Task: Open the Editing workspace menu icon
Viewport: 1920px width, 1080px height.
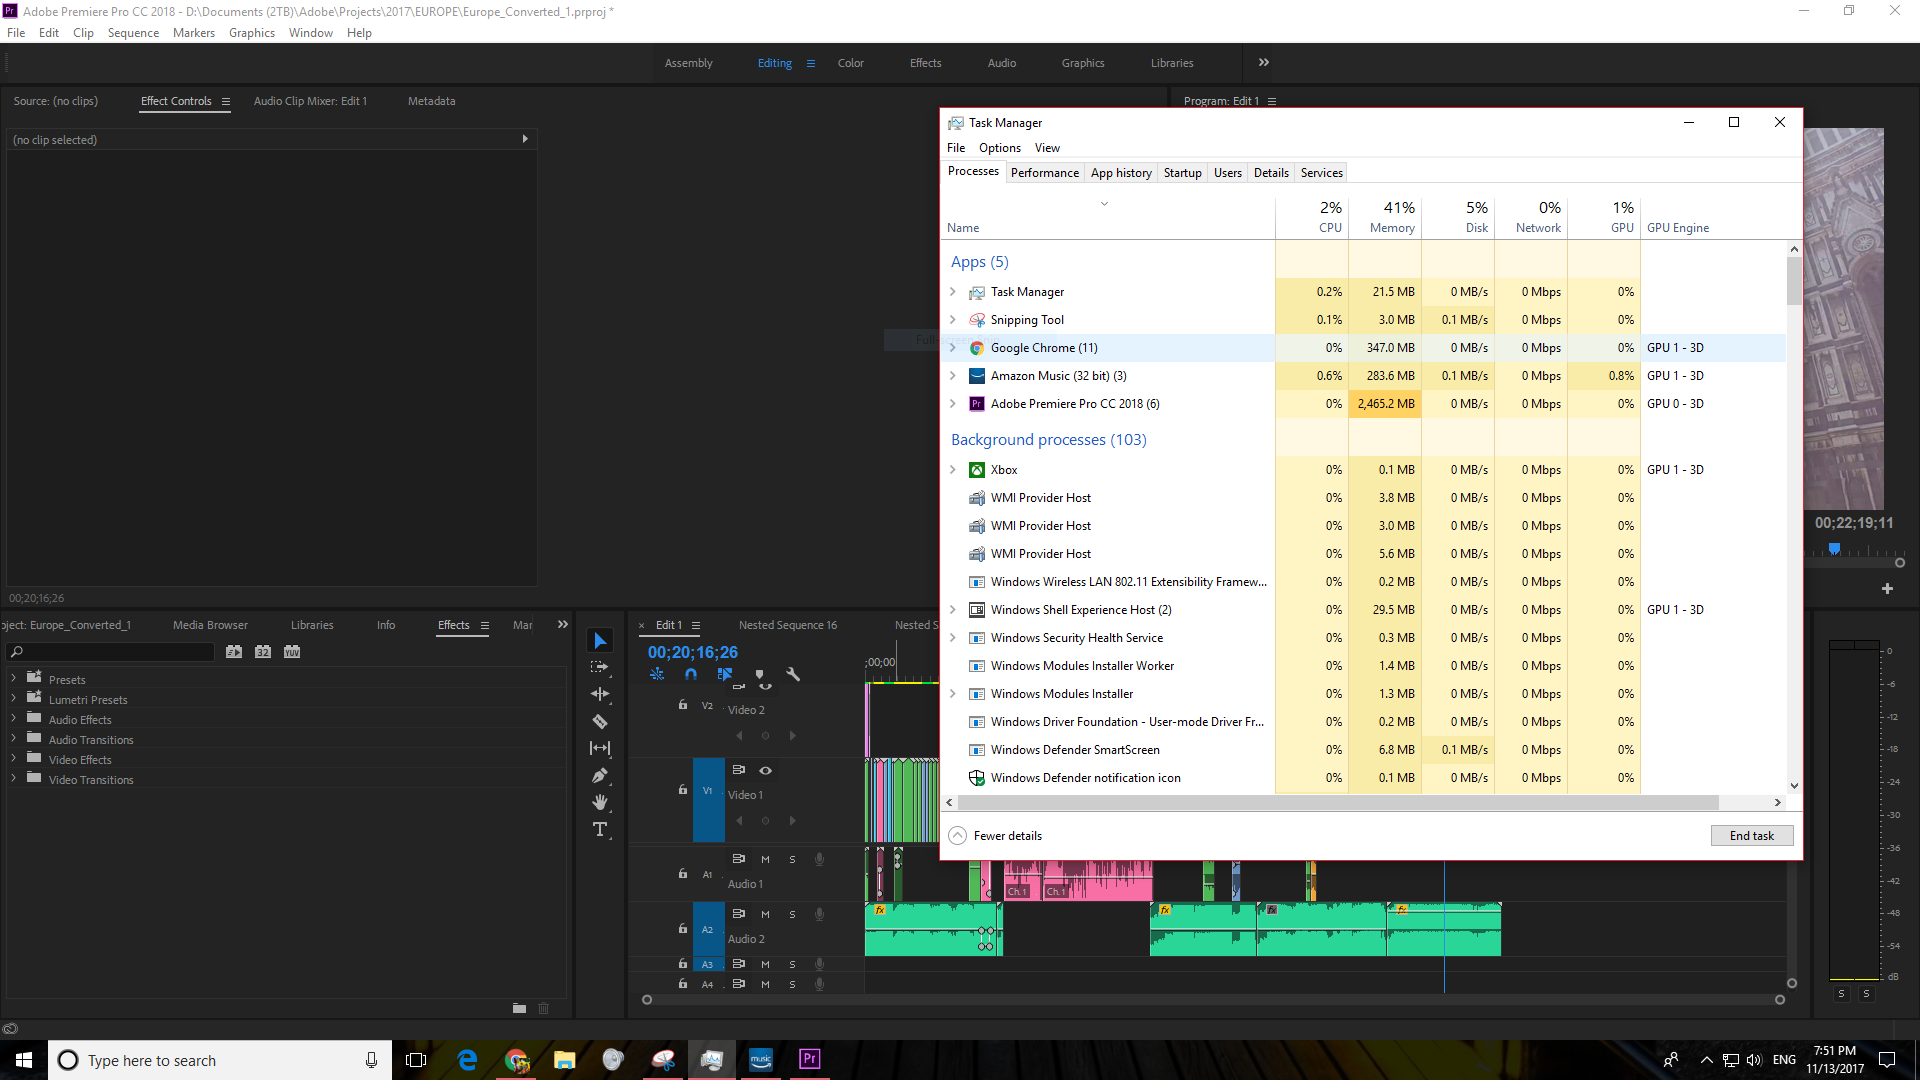Action: coord(811,63)
